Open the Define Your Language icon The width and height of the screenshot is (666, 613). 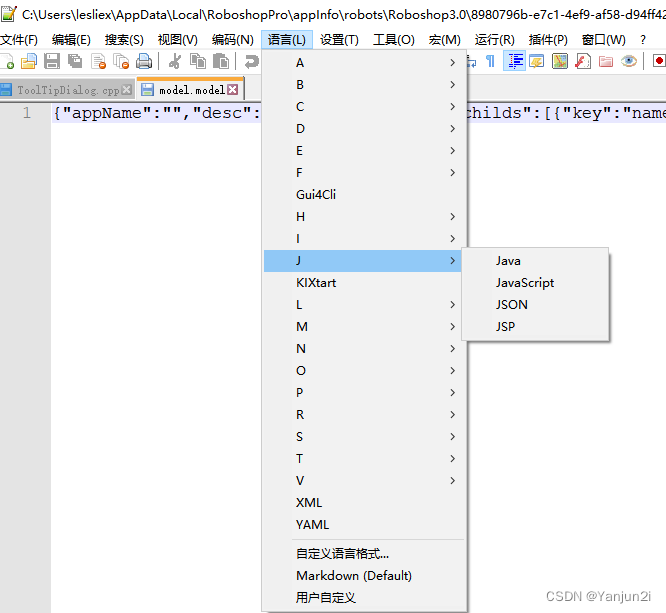click(x=537, y=61)
